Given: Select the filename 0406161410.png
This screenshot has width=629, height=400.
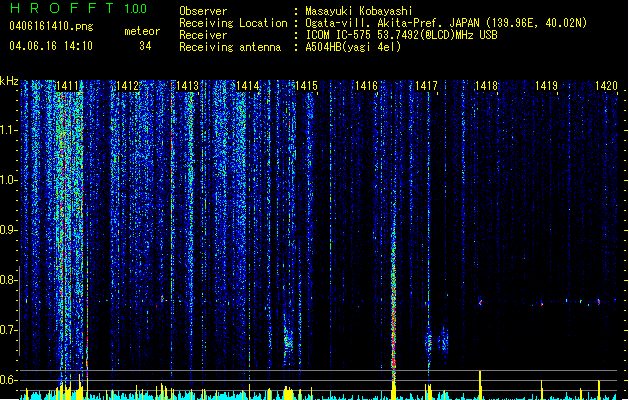Looking at the screenshot, I should click(51, 26).
